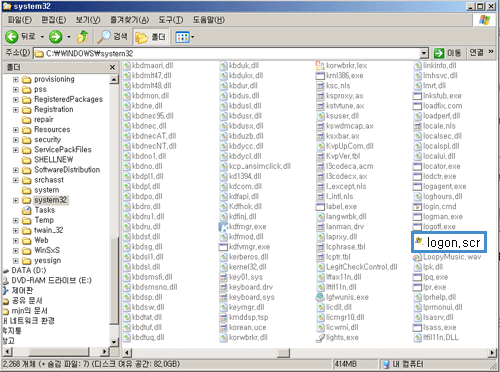
Task: Select the korwbrkr.lex file icon
Action: [320, 66]
